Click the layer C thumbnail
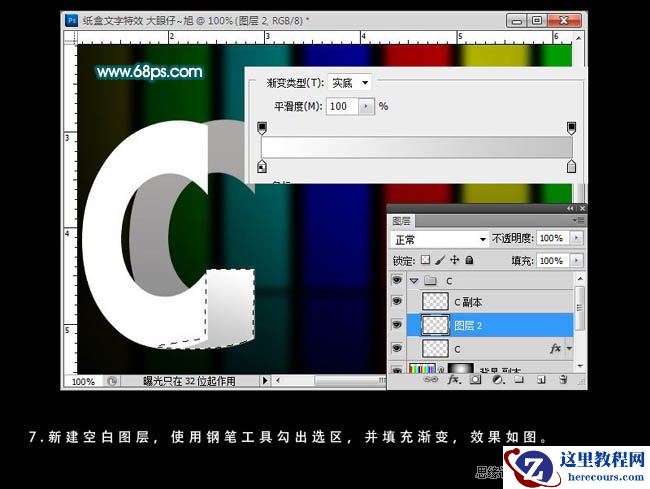 pyautogui.click(x=435, y=349)
